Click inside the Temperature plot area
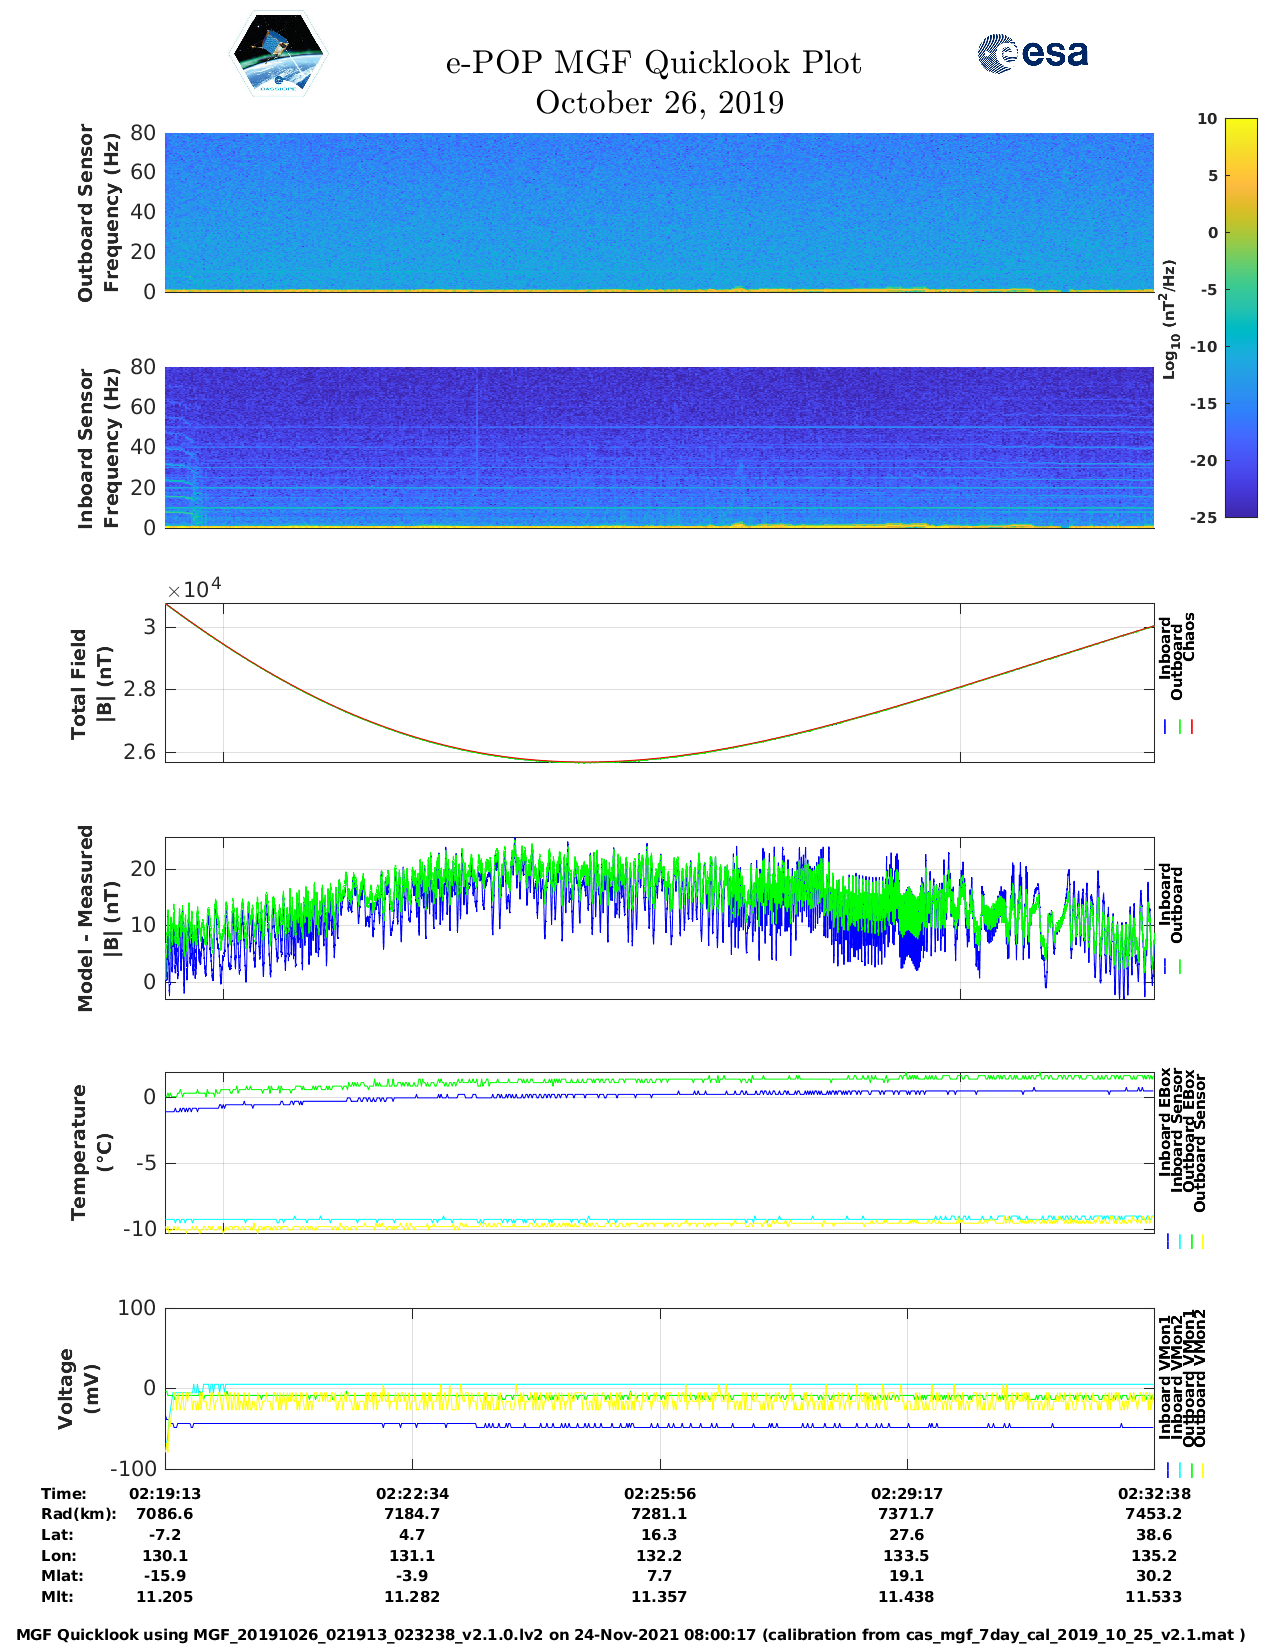This screenshot has height=1650, width=1275. [659, 1152]
